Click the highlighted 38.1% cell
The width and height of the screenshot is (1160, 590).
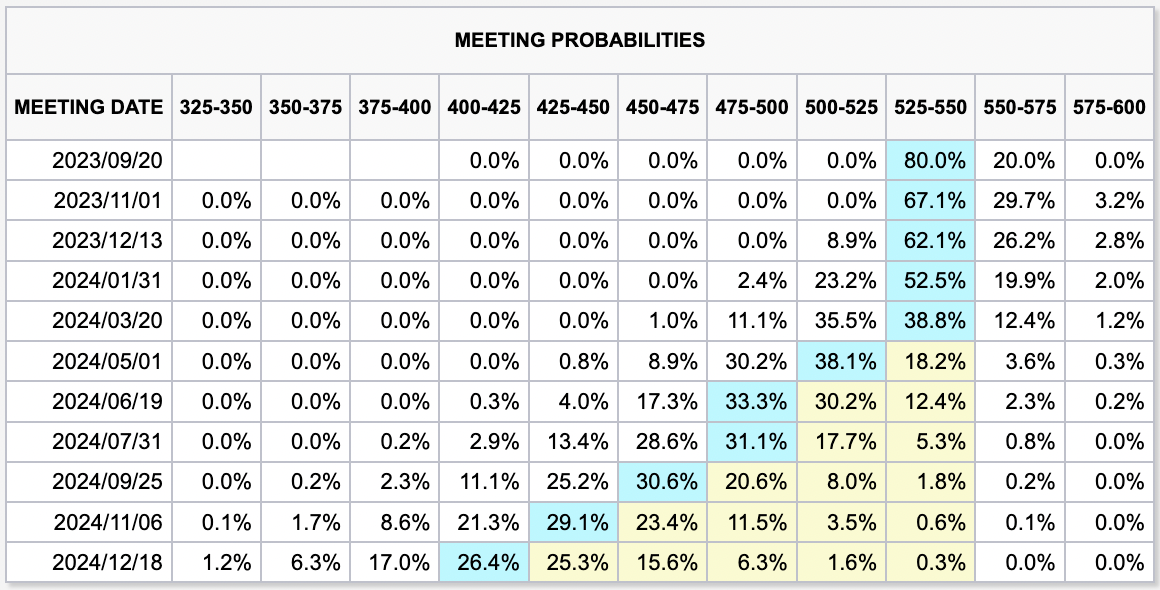point(842,362)
